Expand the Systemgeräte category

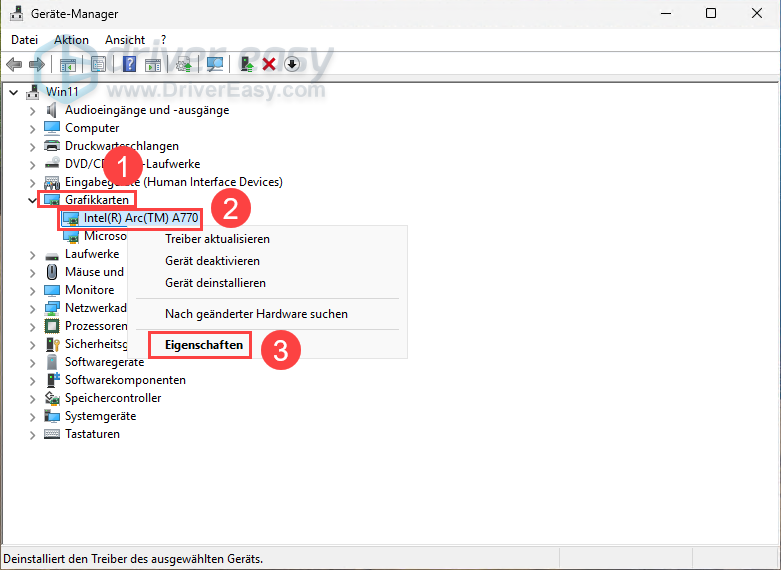[x=32, y=417]
